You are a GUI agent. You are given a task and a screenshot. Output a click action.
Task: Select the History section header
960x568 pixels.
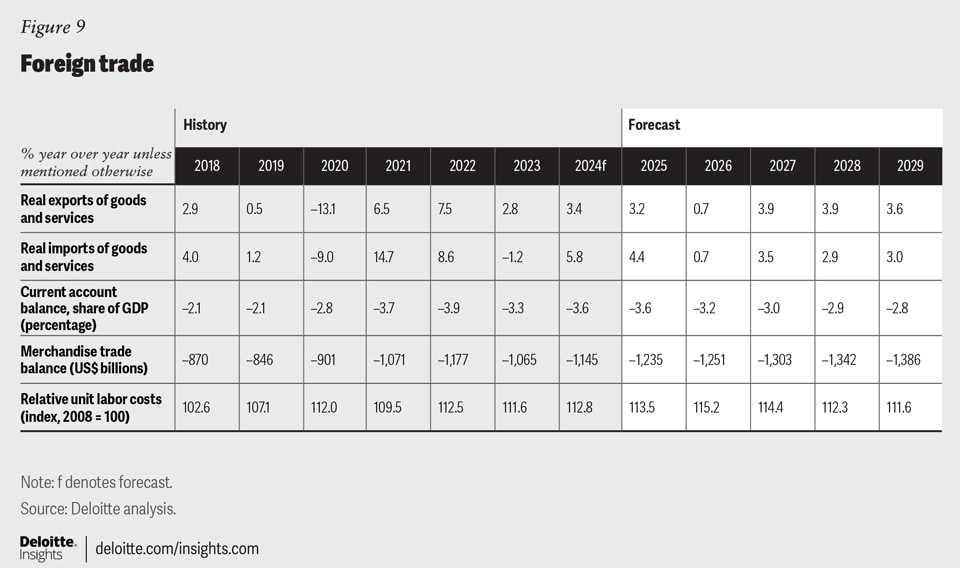[x=205, y=125]
